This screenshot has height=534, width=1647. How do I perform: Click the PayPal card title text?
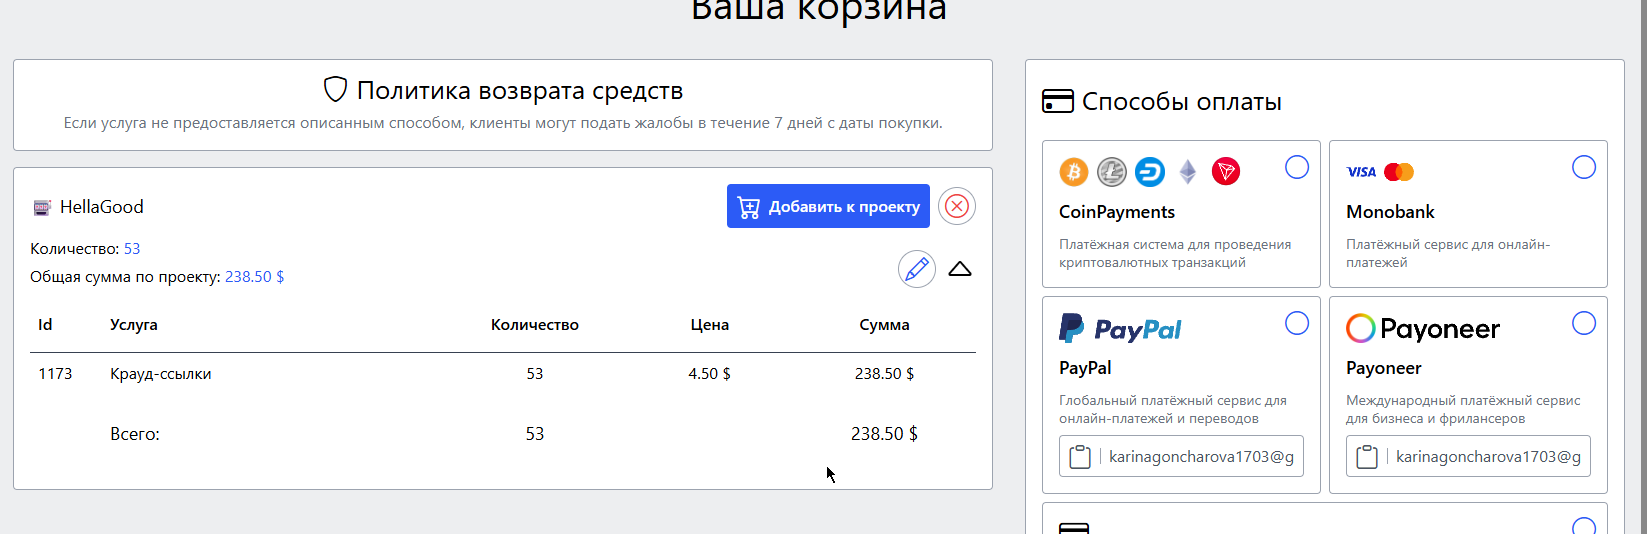(1085, 368)
